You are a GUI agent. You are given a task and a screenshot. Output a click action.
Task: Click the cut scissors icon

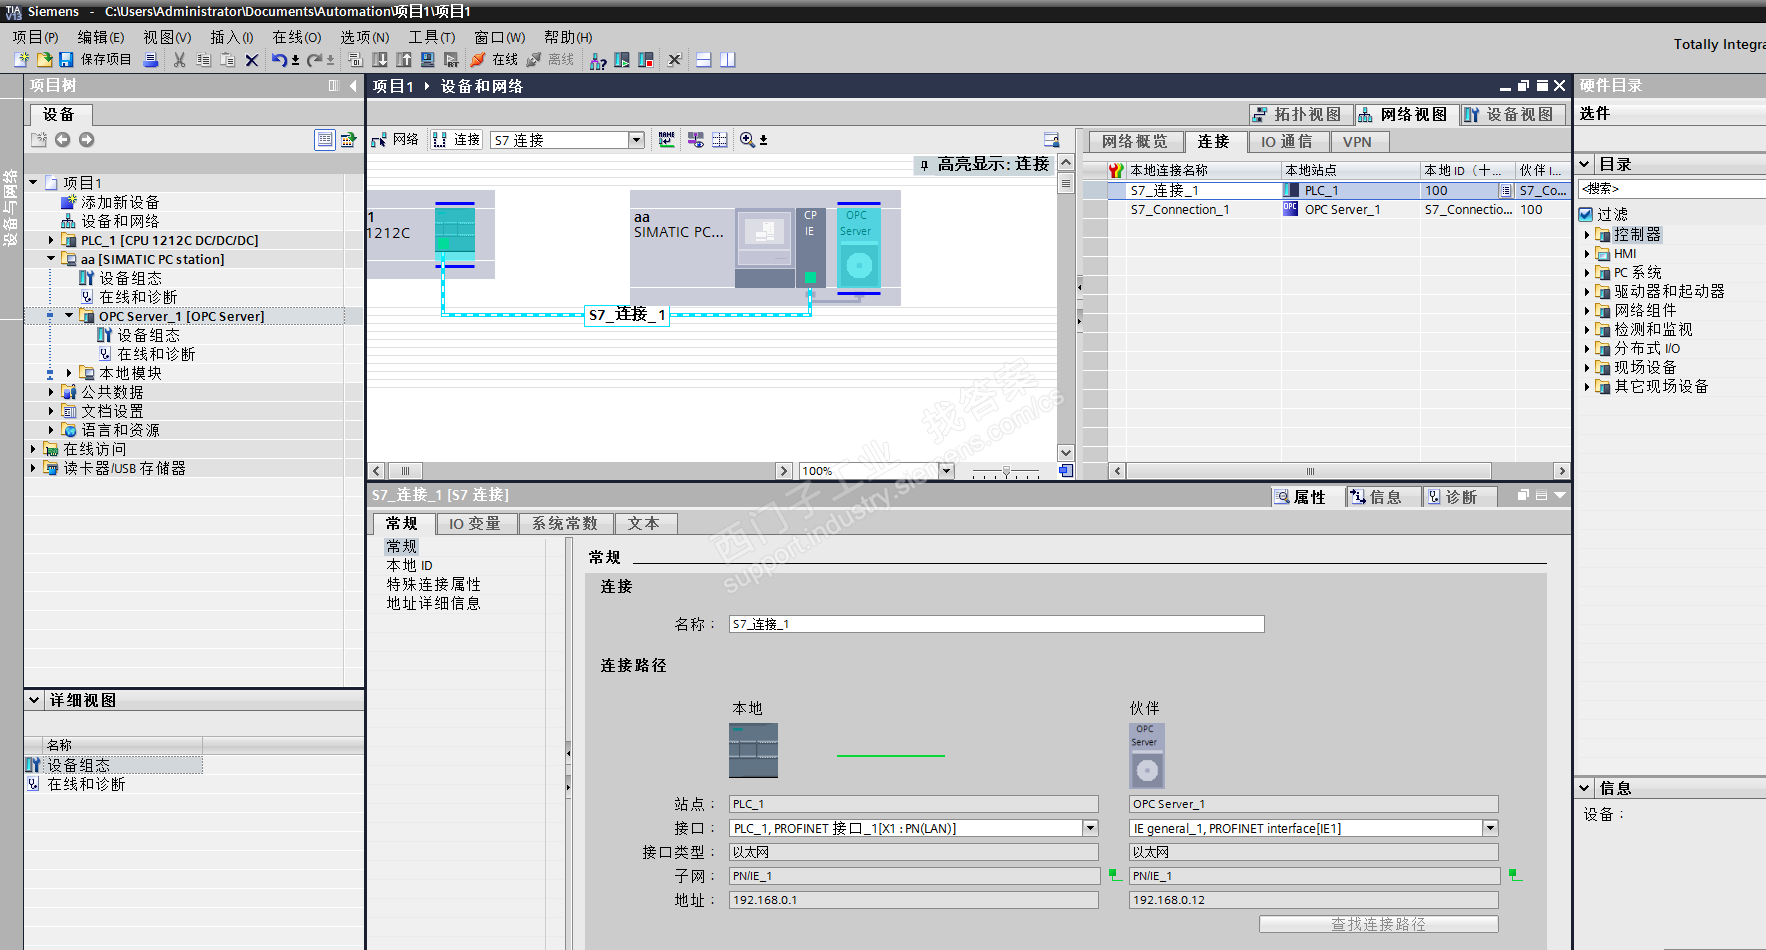180,60
